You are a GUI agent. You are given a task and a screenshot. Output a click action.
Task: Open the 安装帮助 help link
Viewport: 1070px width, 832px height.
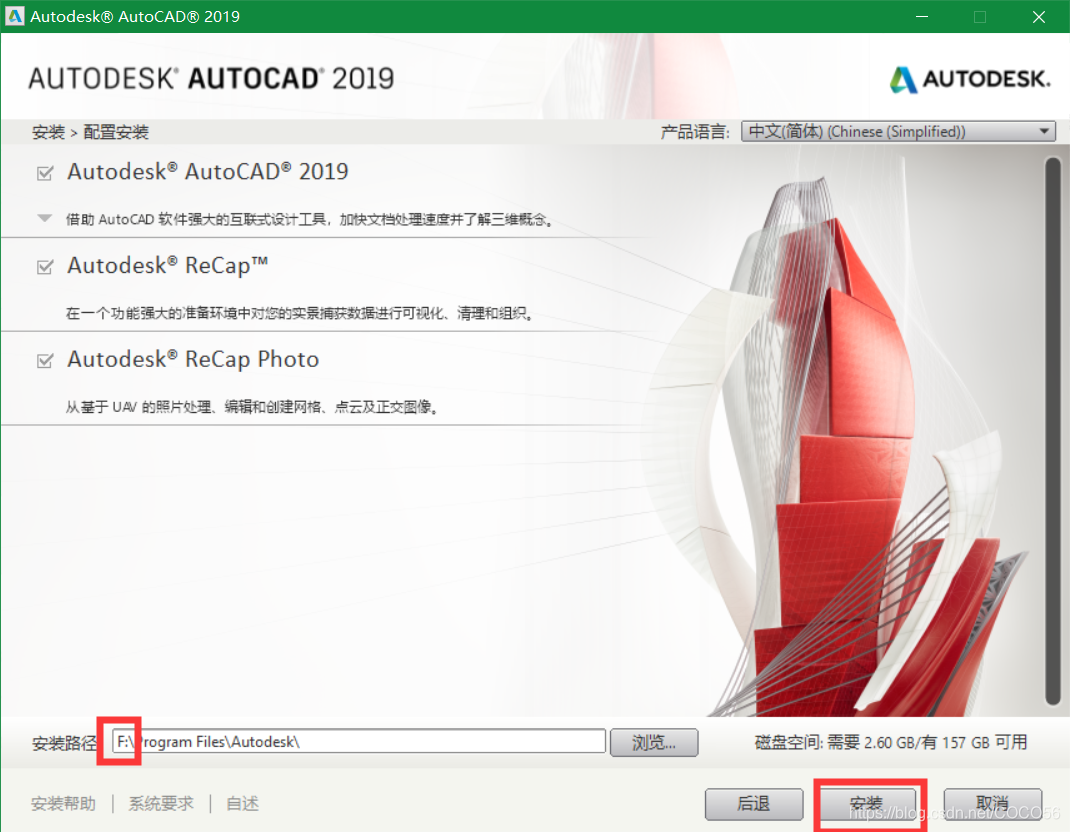click(64, 804)
